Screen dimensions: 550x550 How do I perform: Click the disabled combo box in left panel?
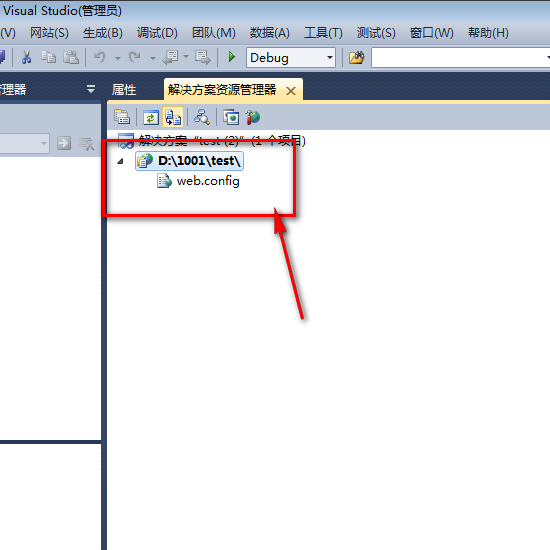coord(24,143)
